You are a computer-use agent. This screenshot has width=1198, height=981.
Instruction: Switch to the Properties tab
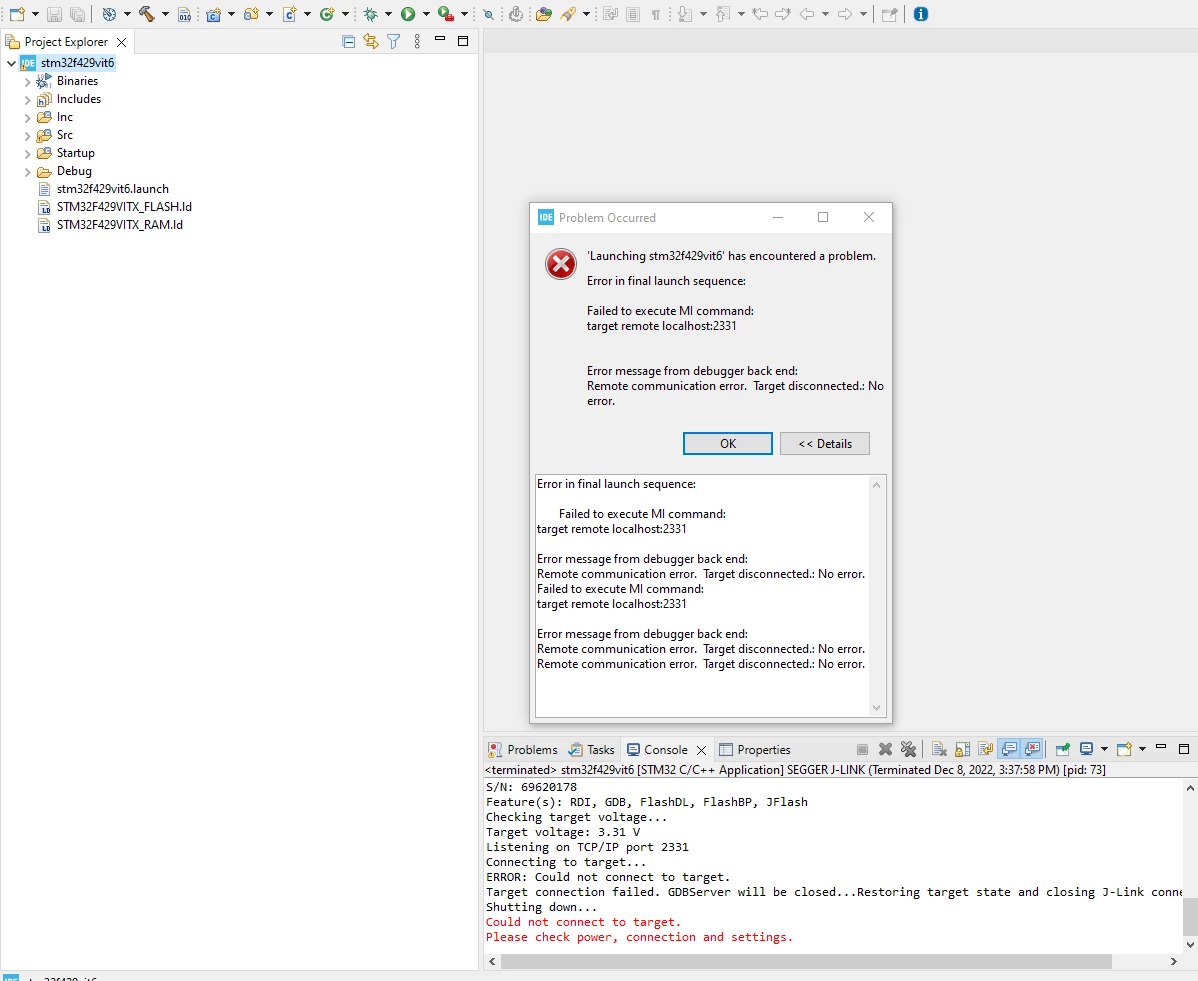755,750
